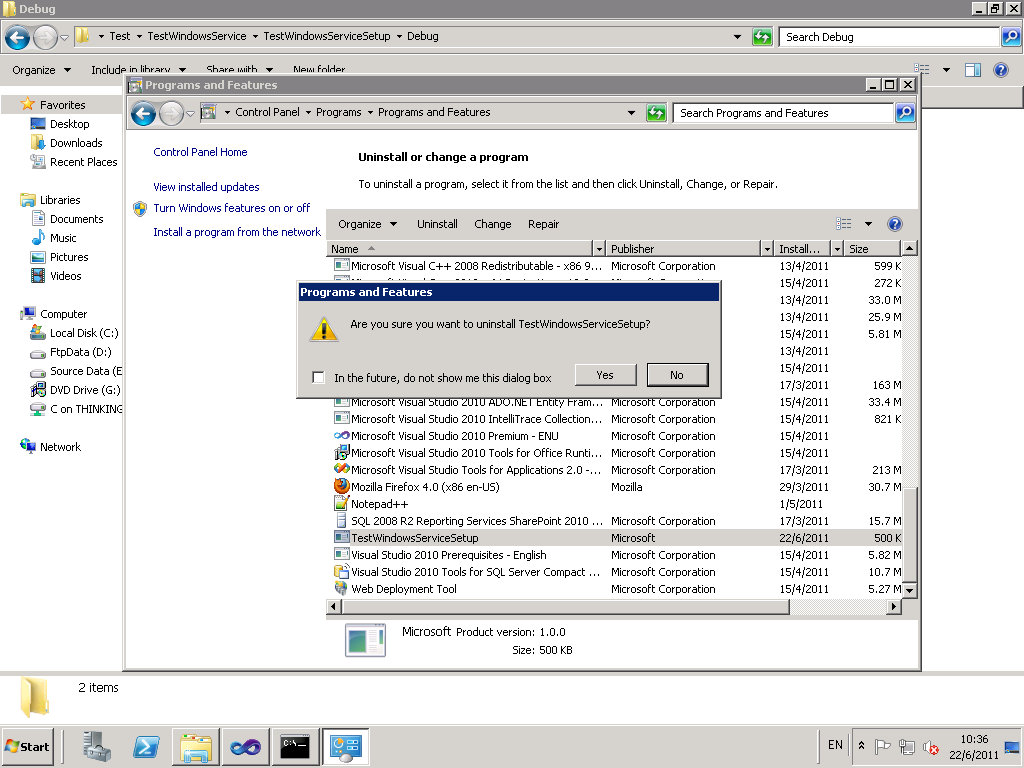
Task: Select Notepad++ in the program list
Action: click(x=379, y=504)
